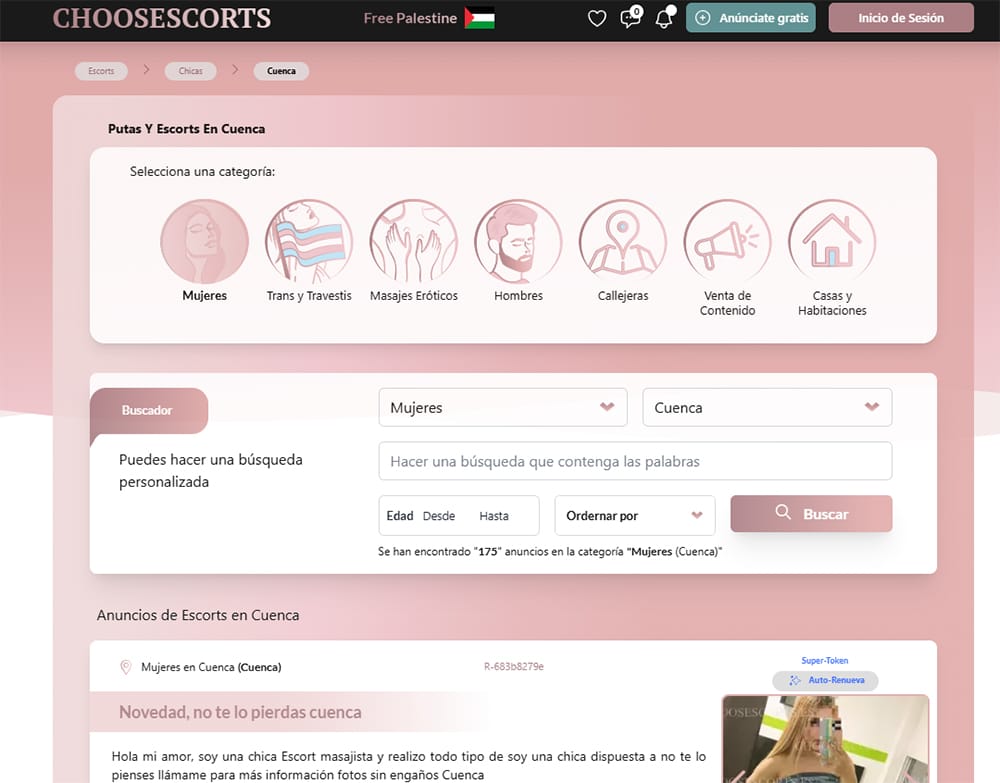Image resolution: width=1000 pixels, height=783 pixels.
Task: Select the Trans y Travestis category icon
Action: point(309,243)
